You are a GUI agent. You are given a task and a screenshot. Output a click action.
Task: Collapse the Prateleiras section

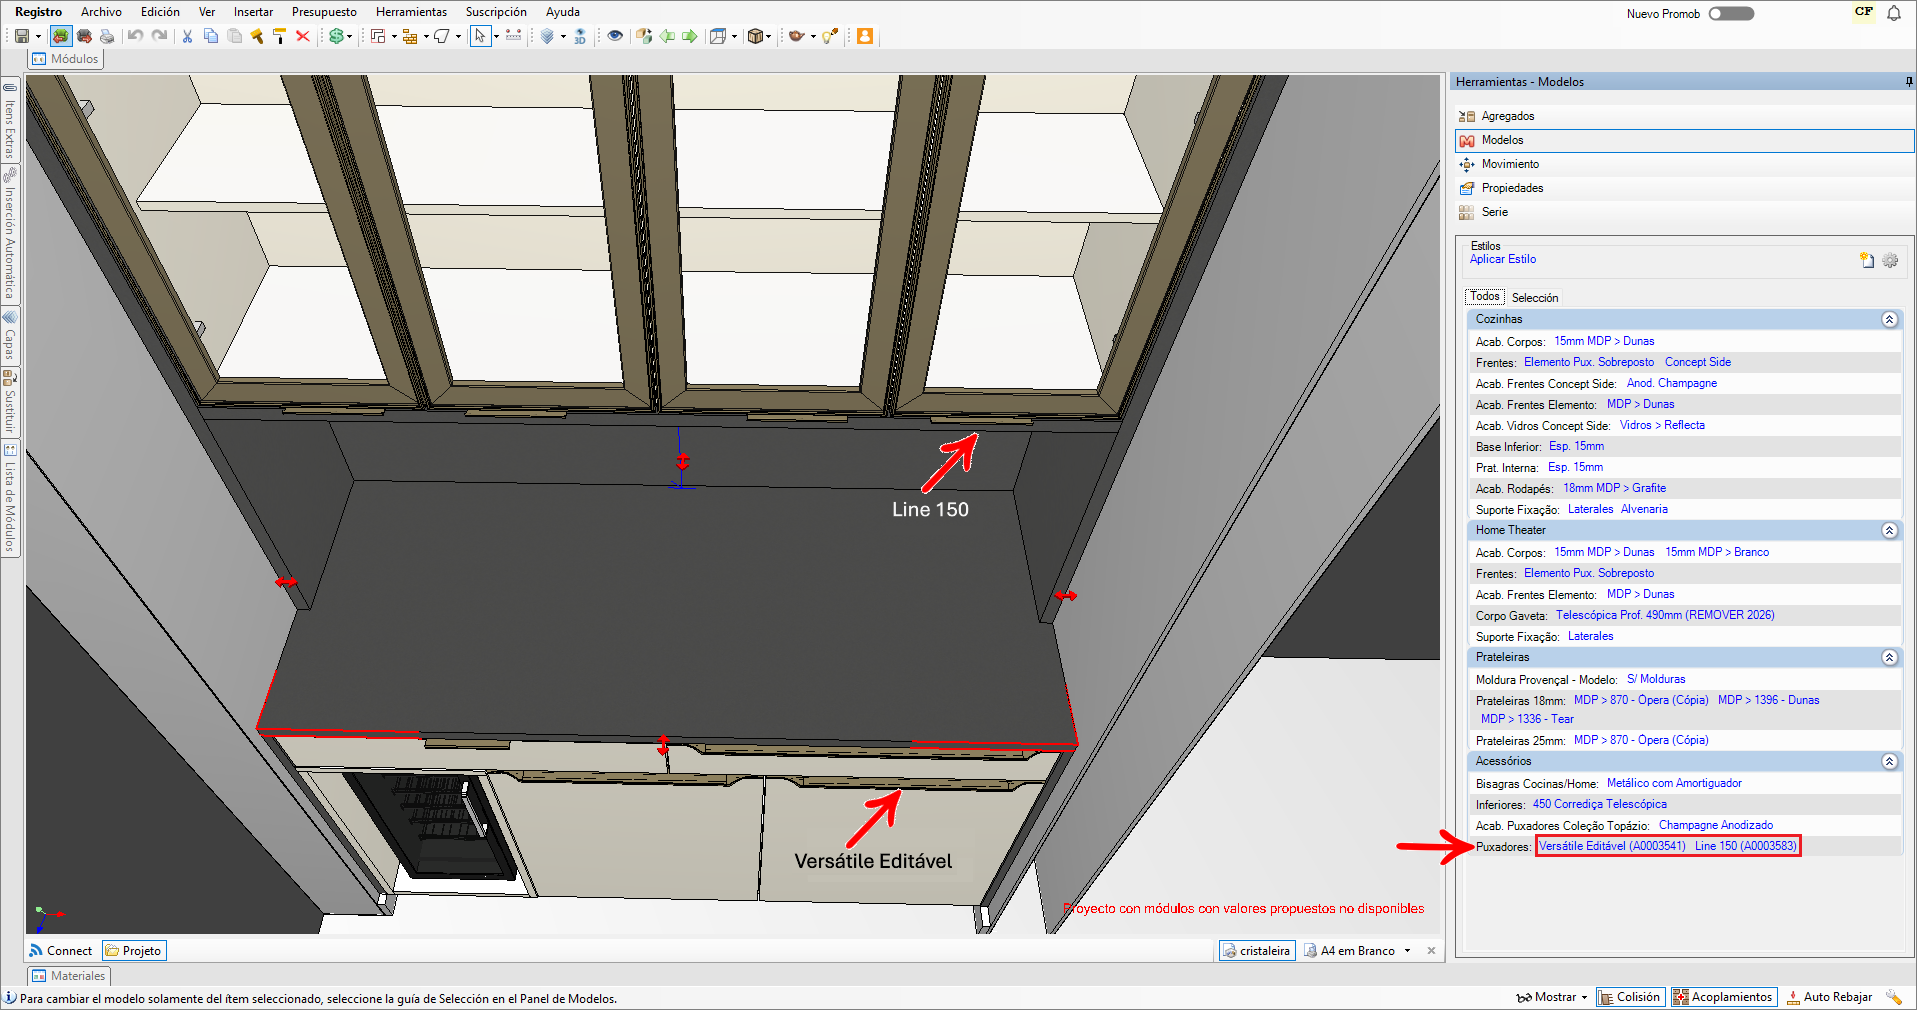point(1889,658)
